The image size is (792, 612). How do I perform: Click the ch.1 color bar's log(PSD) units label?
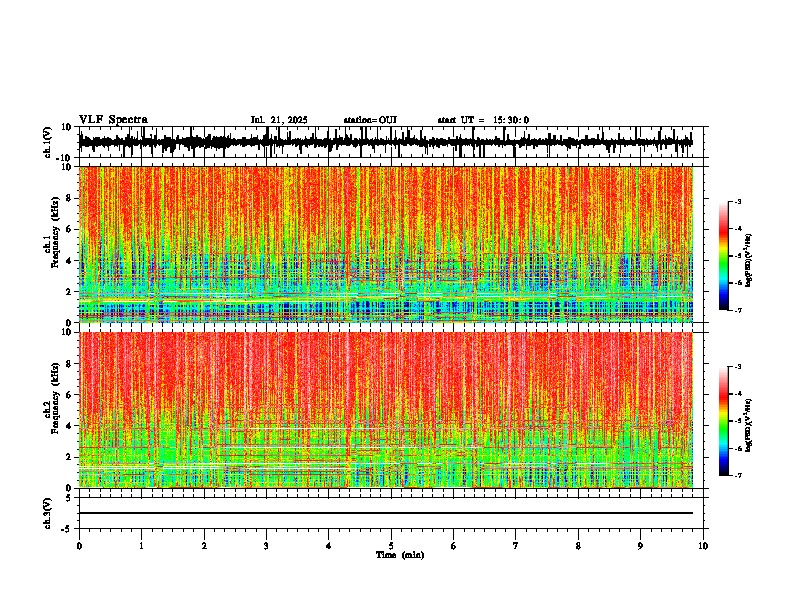[749, 260]
